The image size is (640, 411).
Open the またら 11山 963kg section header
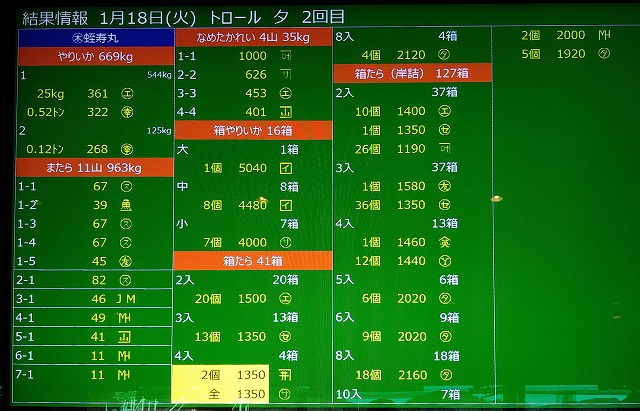coord(95,167)
